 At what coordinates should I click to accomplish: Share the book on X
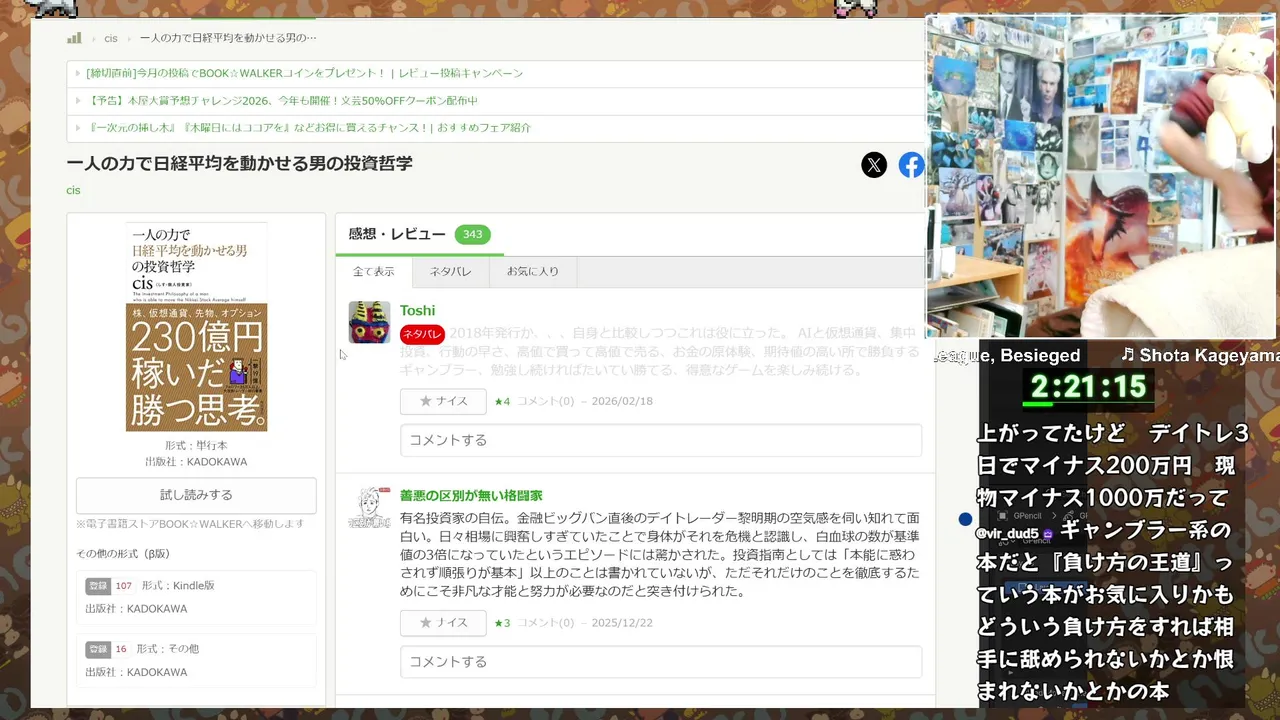point(874,165)
